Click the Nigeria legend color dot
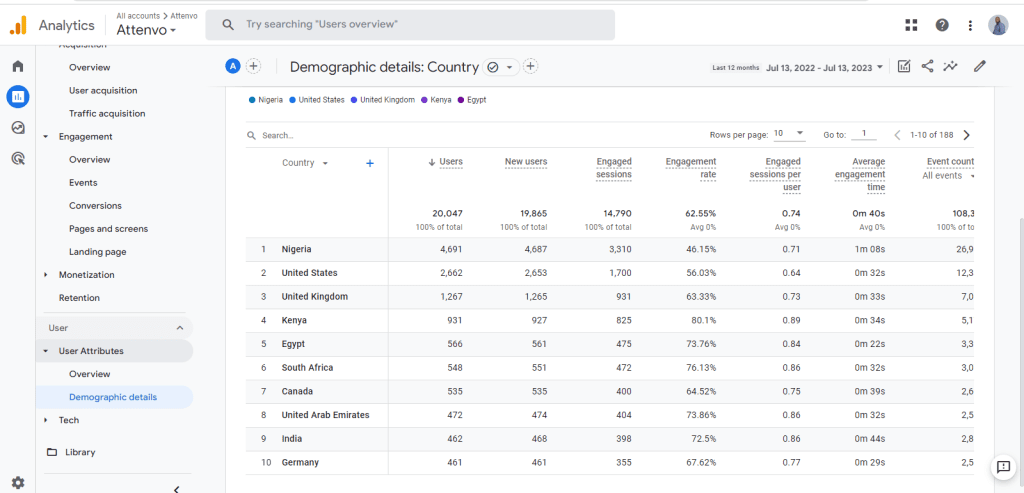Viewport: 1024px width, 493px height. [x=252, y=100]
